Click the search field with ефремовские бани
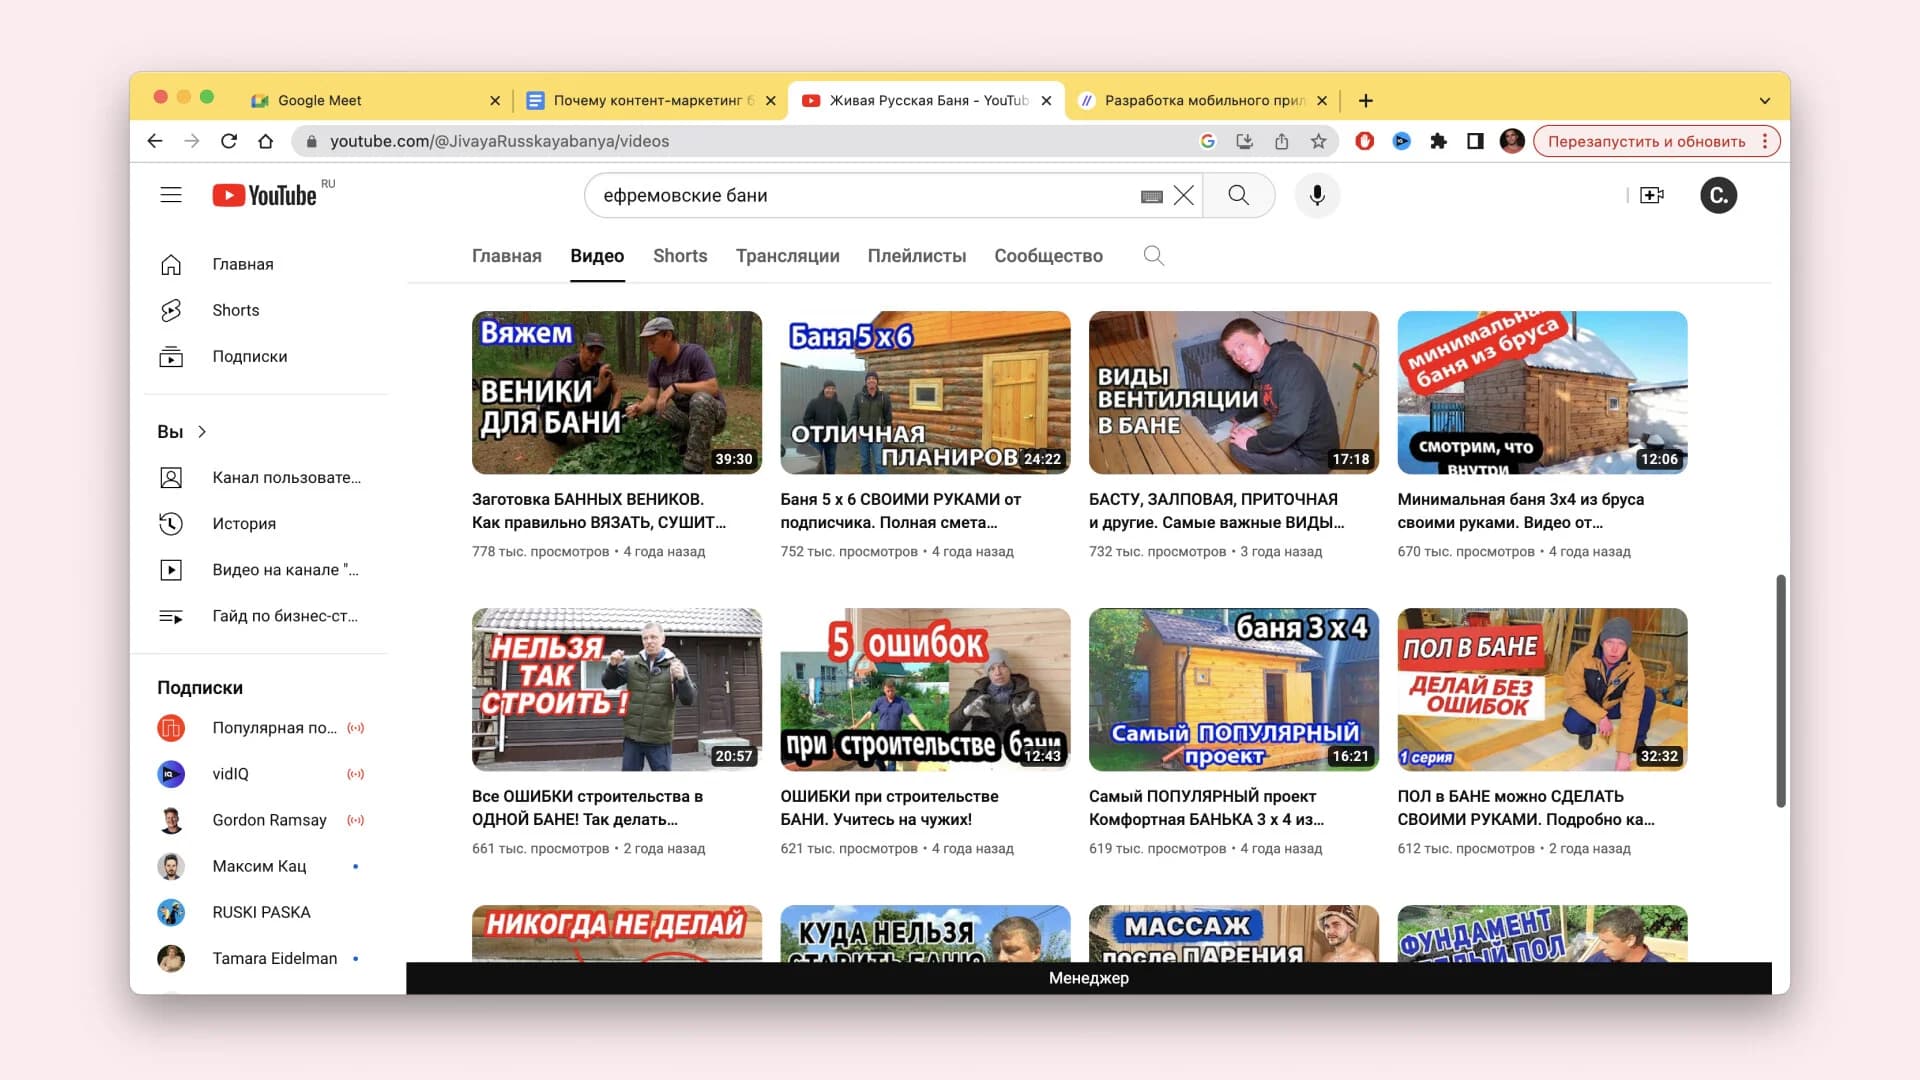Image resolution: width=1920 pixels, height=1080 pixels. [x=860, y=196]
